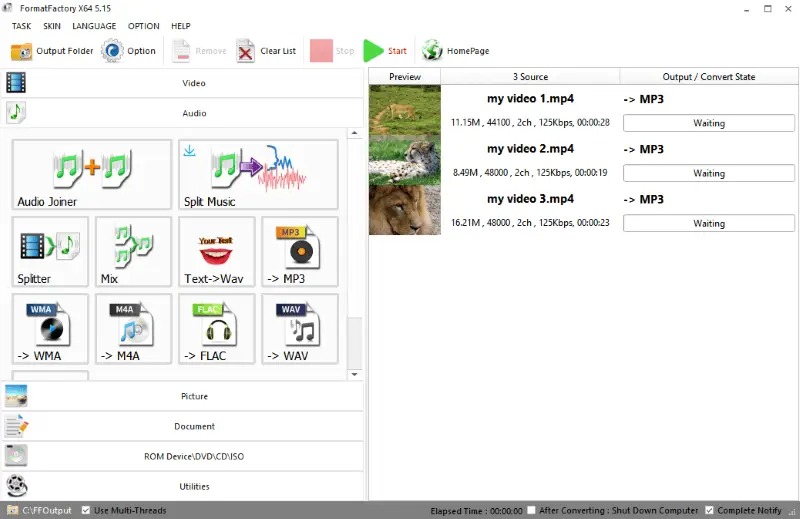This screenshot has width=800, height=519.
Task: Enable After Converting Shut Down Computer
Action: (532, 510)
